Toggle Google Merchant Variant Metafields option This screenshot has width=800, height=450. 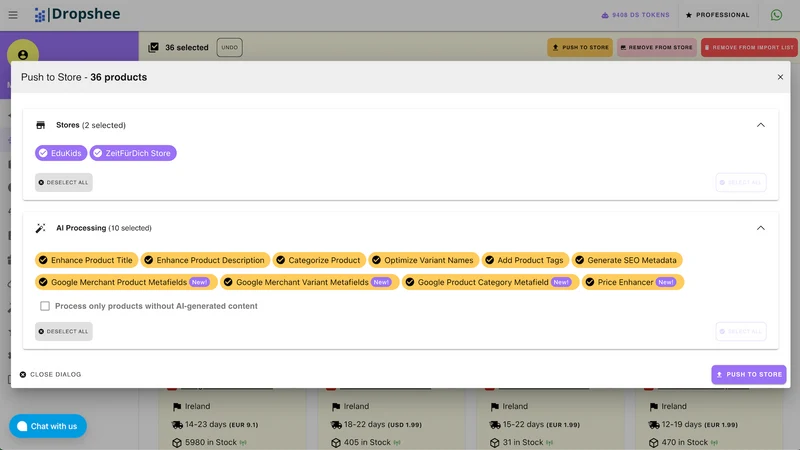[309, 282]
